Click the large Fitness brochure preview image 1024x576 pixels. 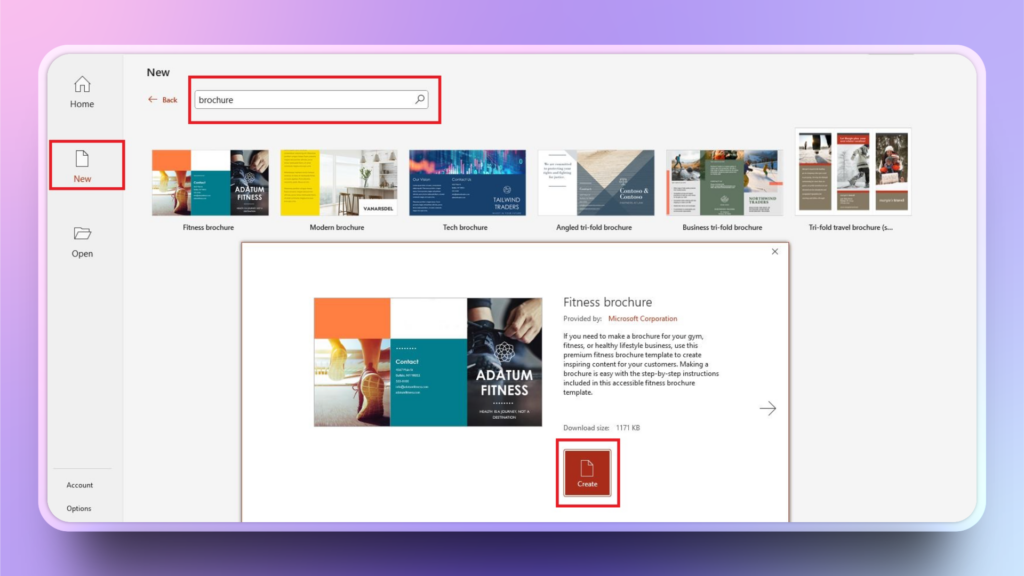428,362
